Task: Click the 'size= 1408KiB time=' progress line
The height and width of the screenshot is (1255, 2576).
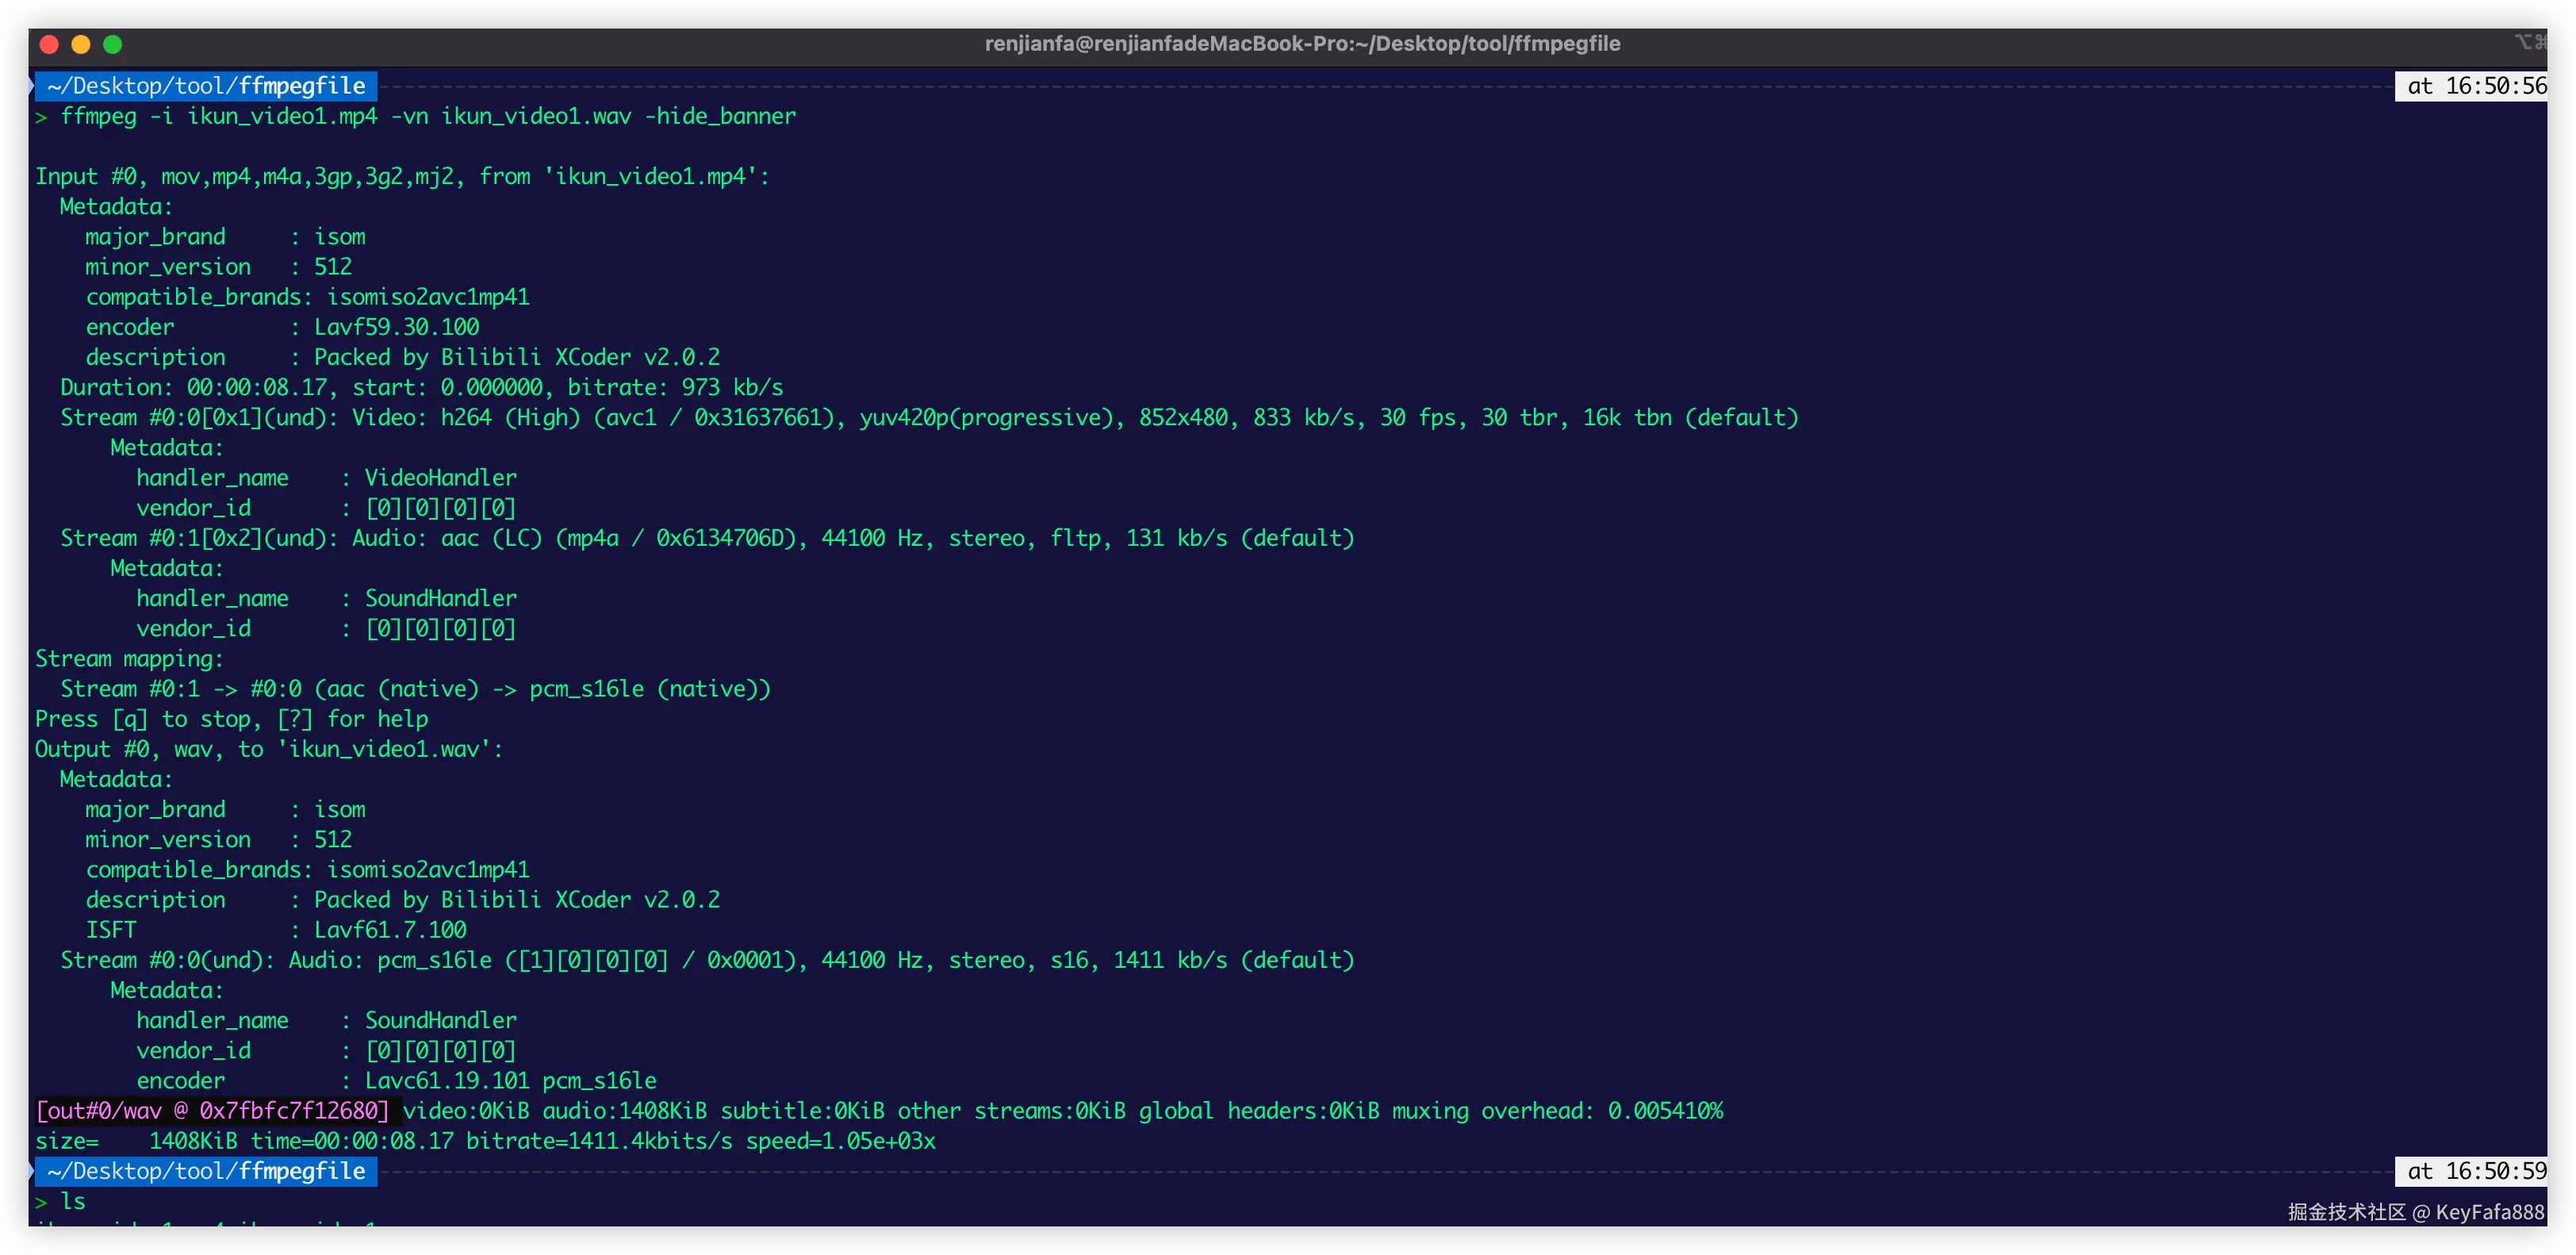Action: (485, 1141)
